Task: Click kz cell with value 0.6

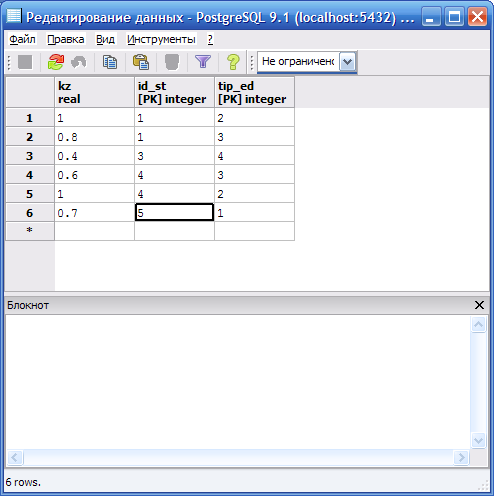Action: (94, 175)
